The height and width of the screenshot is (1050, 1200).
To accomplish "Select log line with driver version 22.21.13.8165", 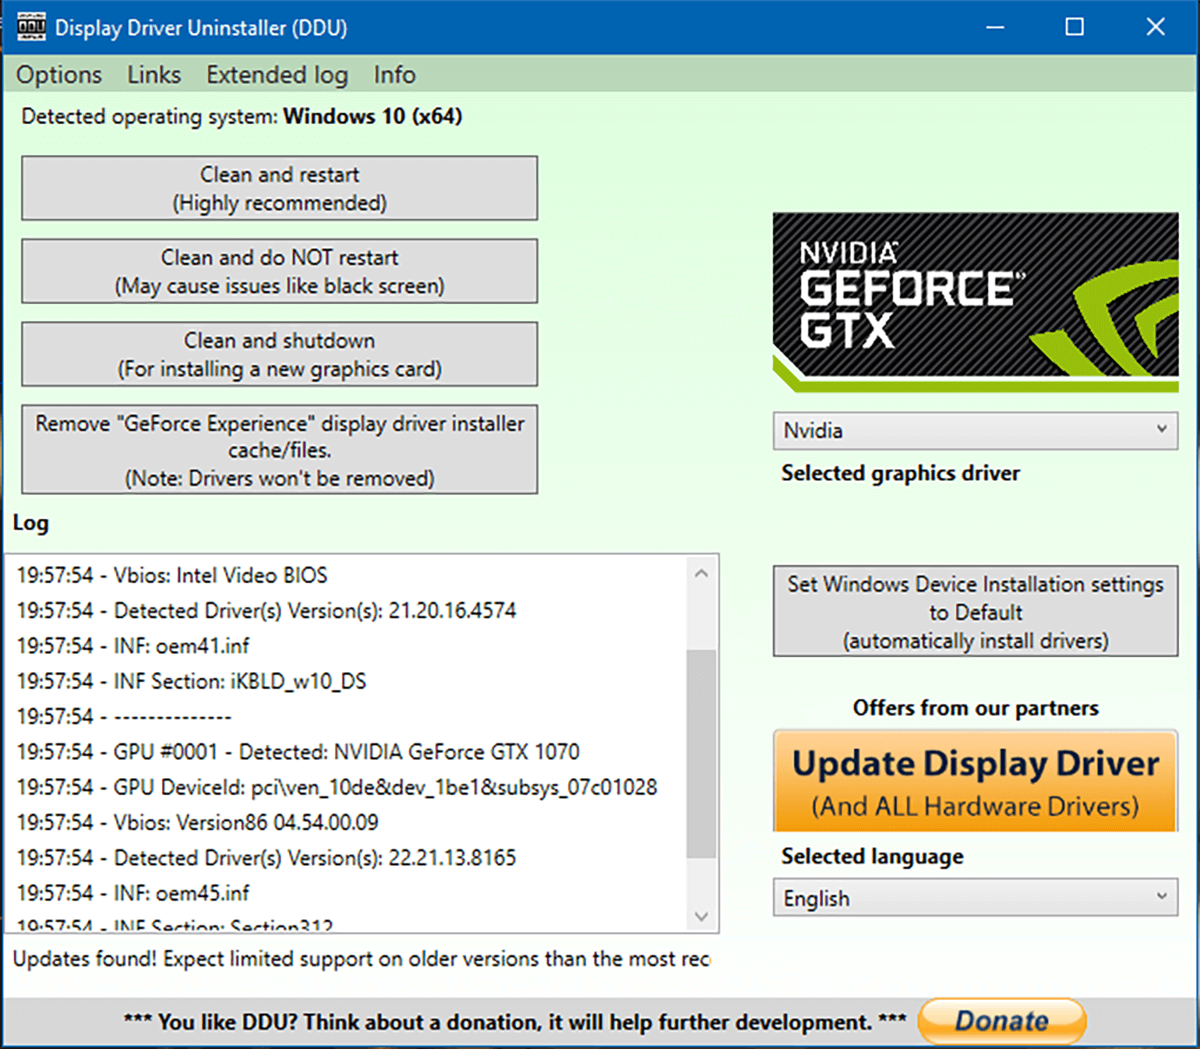I will point(266,857).
